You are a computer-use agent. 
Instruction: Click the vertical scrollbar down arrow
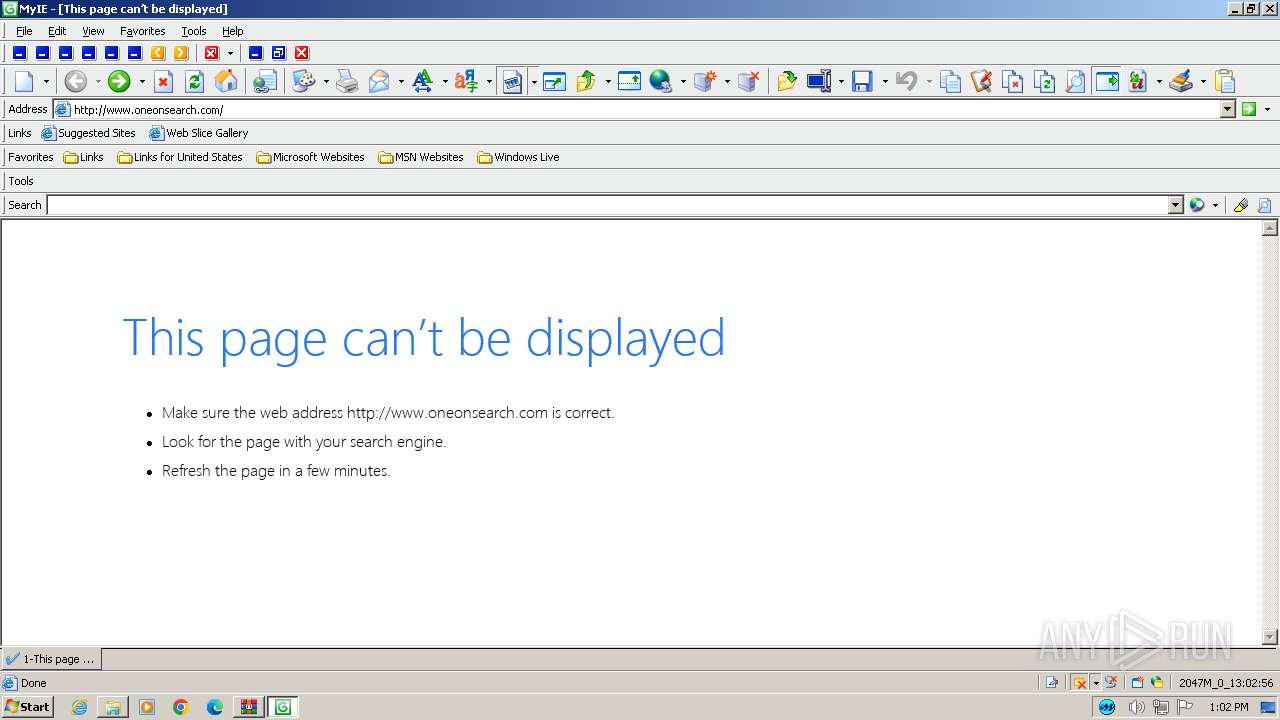(1270, 637)
